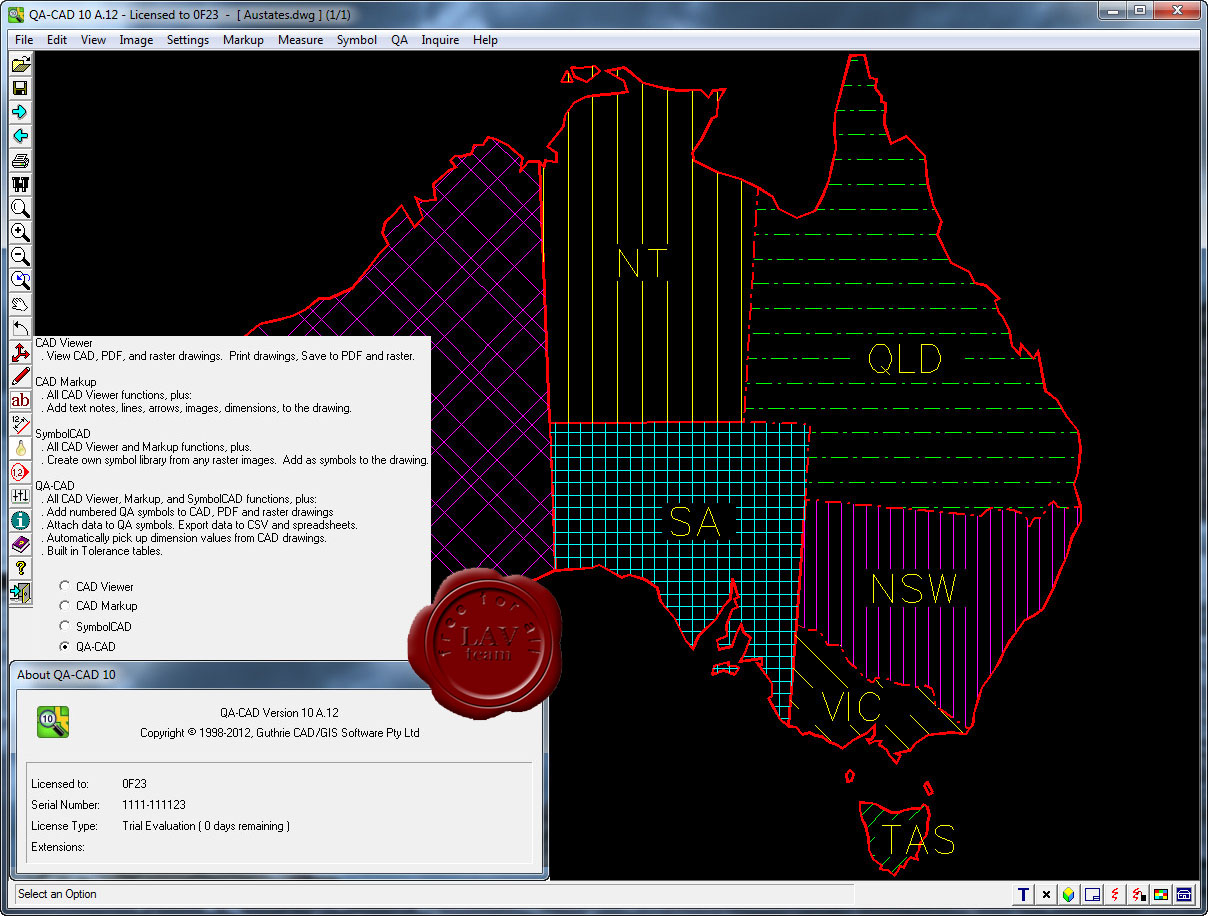The image size is (1208, 916).
Task: Click the green info 'i' icon
Action: pos(20,520)
